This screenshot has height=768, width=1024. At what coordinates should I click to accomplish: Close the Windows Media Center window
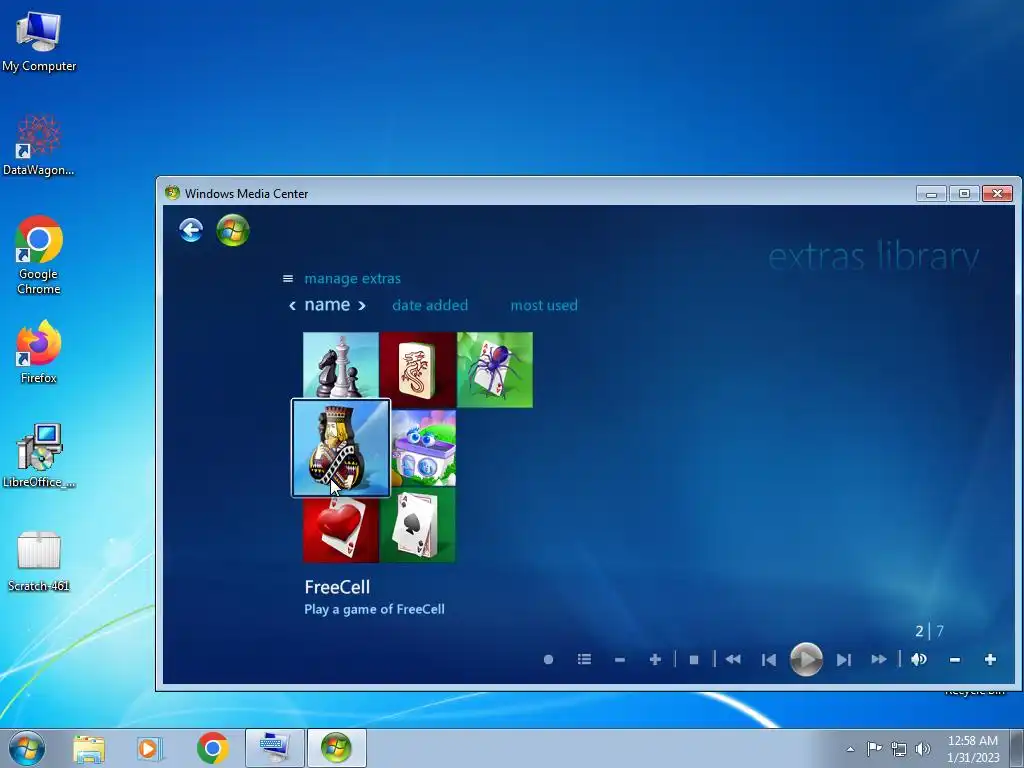click(x=997, y=193)
